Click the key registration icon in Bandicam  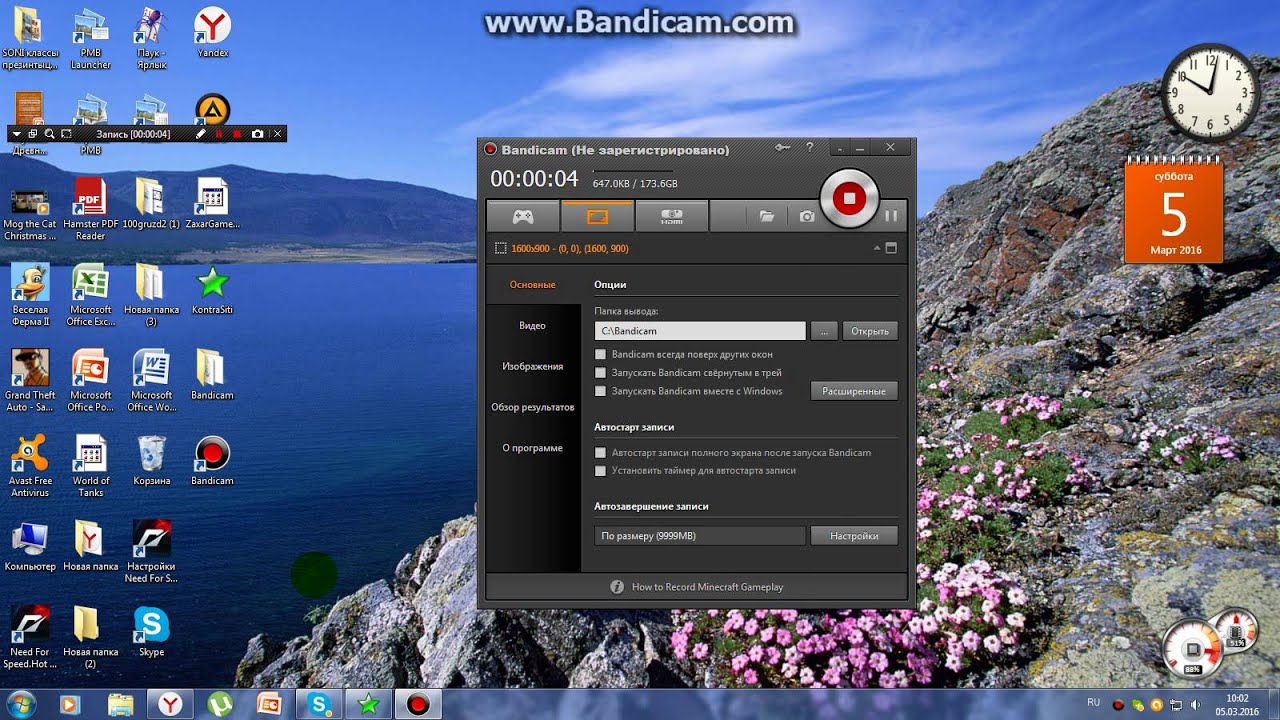pos(782,148)
